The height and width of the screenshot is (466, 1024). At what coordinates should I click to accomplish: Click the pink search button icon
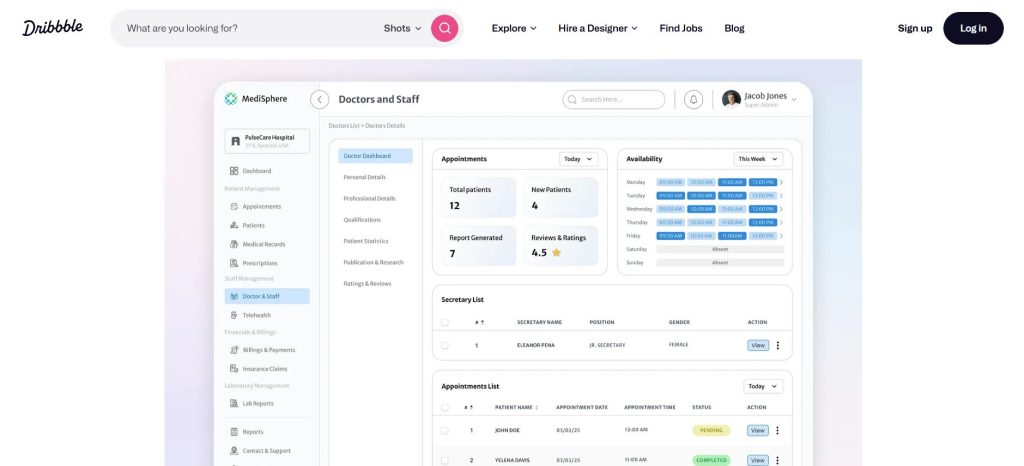point(444,28)
